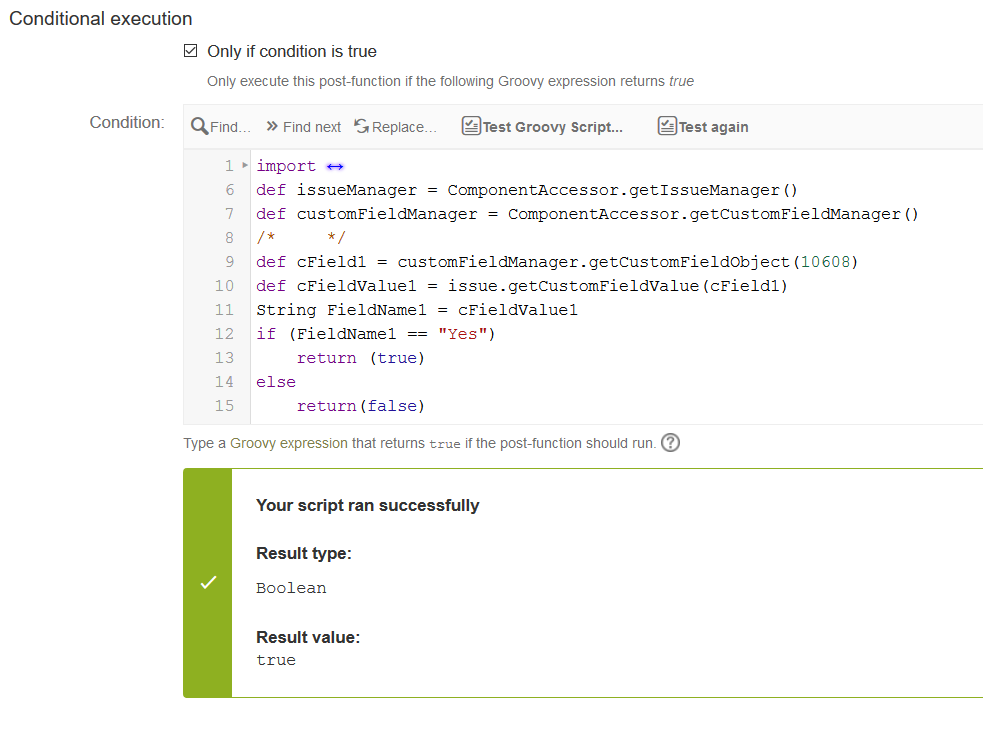983x734 pixels.
Task: Click the comment on line 8
Action: (x=300, y=238)
